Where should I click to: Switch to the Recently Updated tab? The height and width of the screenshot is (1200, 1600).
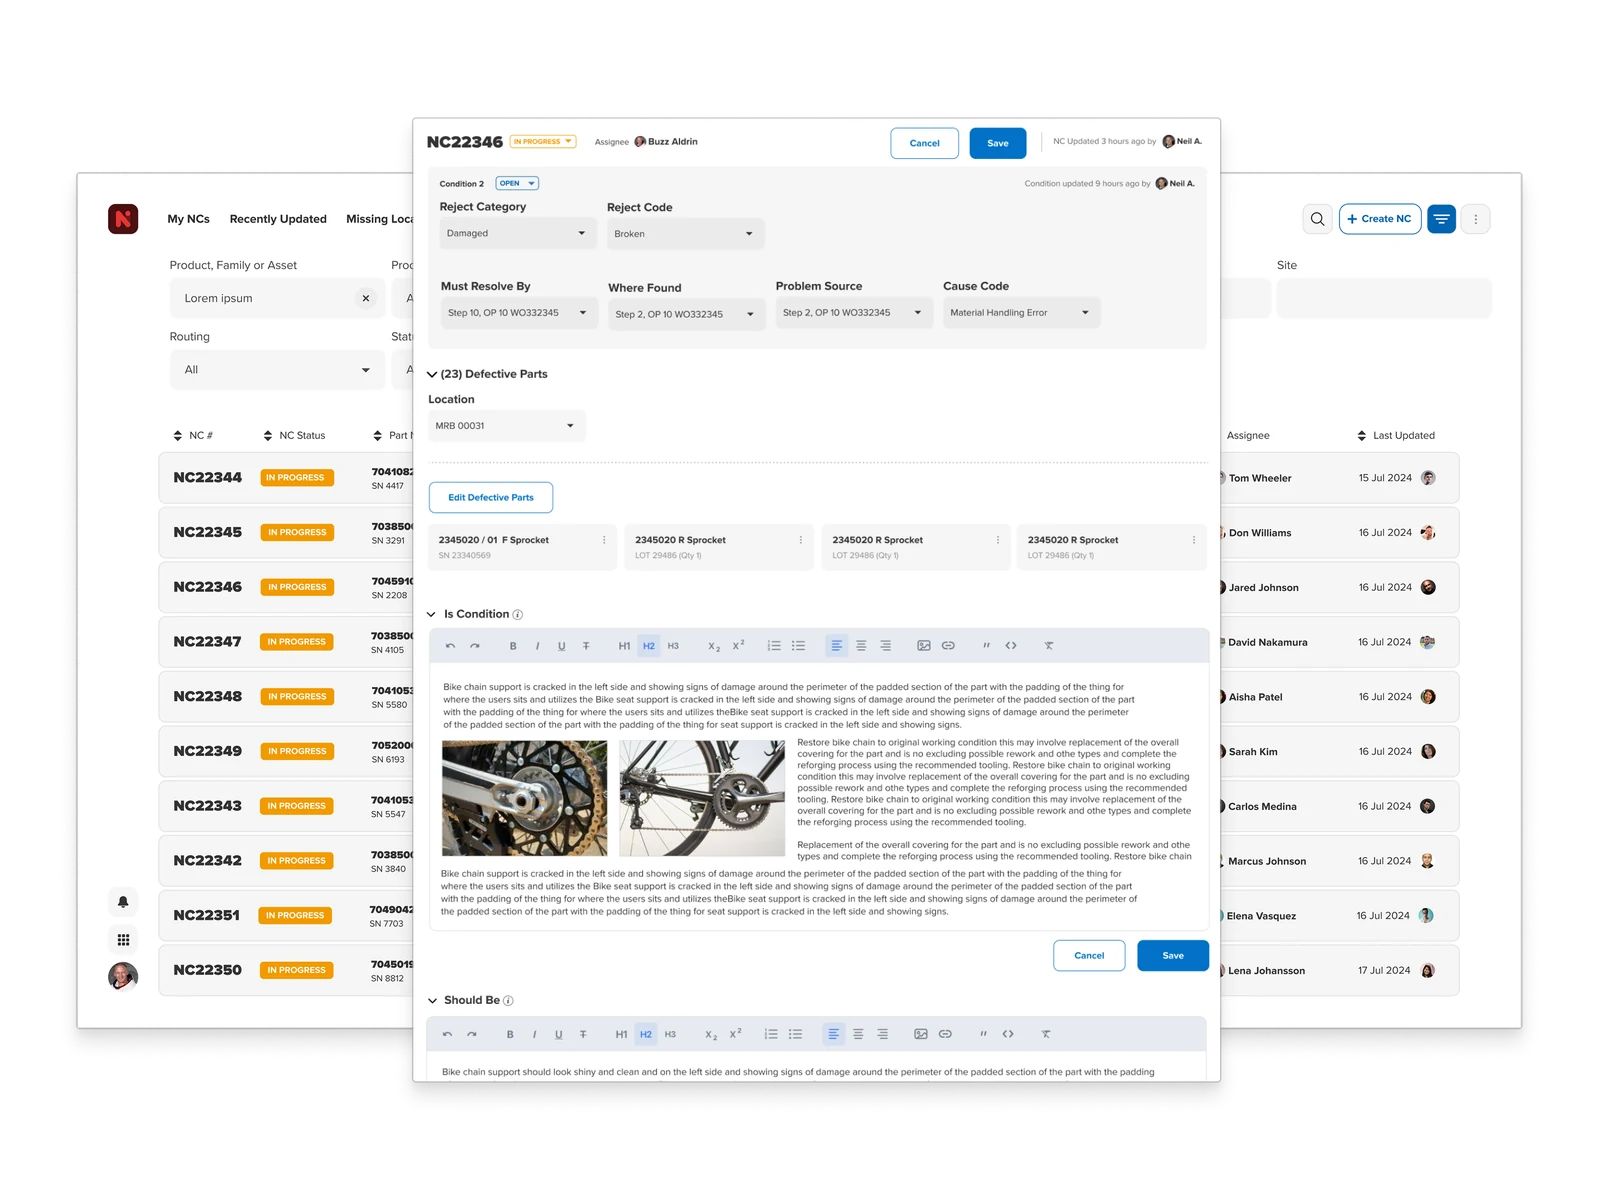278,219
